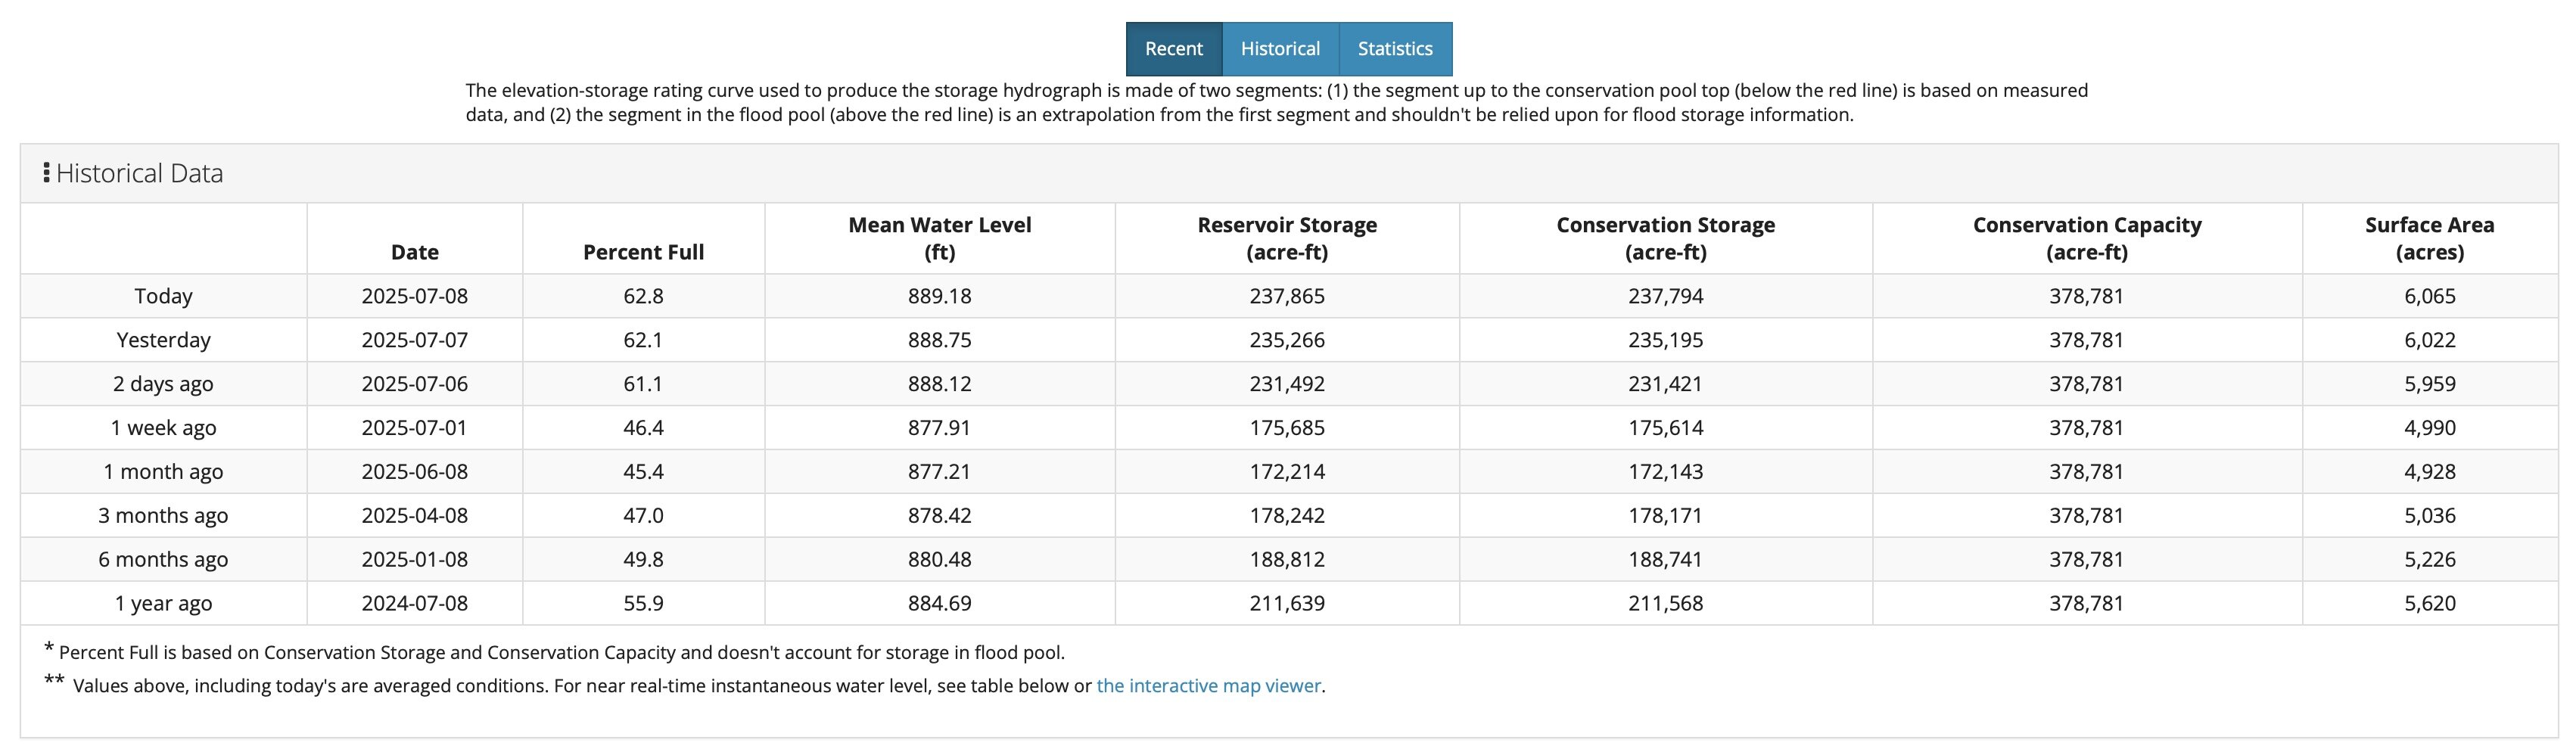
Task: Click reservoir storage value 237,865
Action: click(x=1287, y=296)
